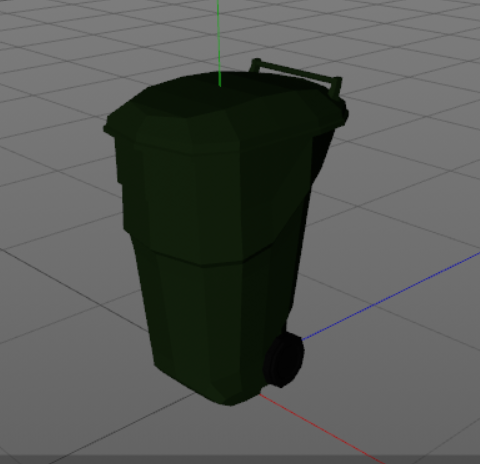Click the front rim of the lid
The image size is (480, 464).
(x=173, y=140)
